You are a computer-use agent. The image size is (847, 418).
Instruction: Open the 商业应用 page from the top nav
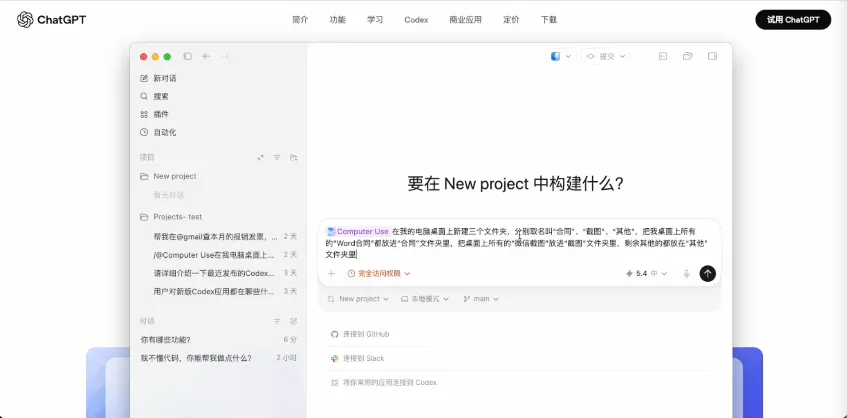coord(465,20)
